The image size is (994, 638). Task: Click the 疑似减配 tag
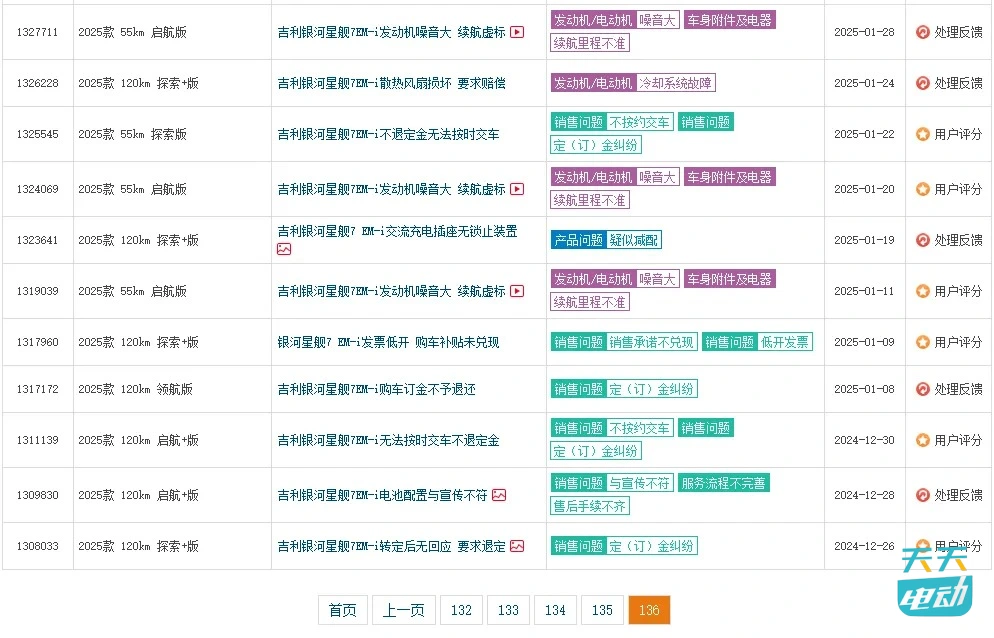click(633, 240)
